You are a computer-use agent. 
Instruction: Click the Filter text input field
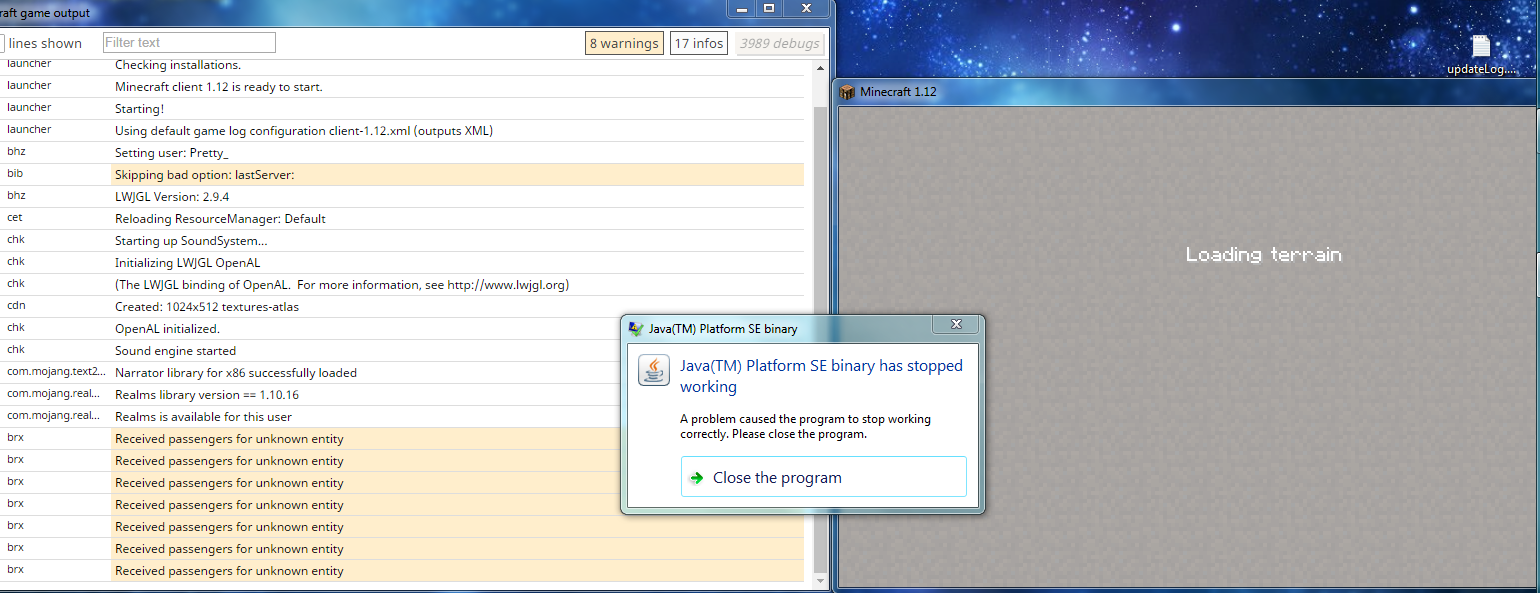(x=189, y=42)
